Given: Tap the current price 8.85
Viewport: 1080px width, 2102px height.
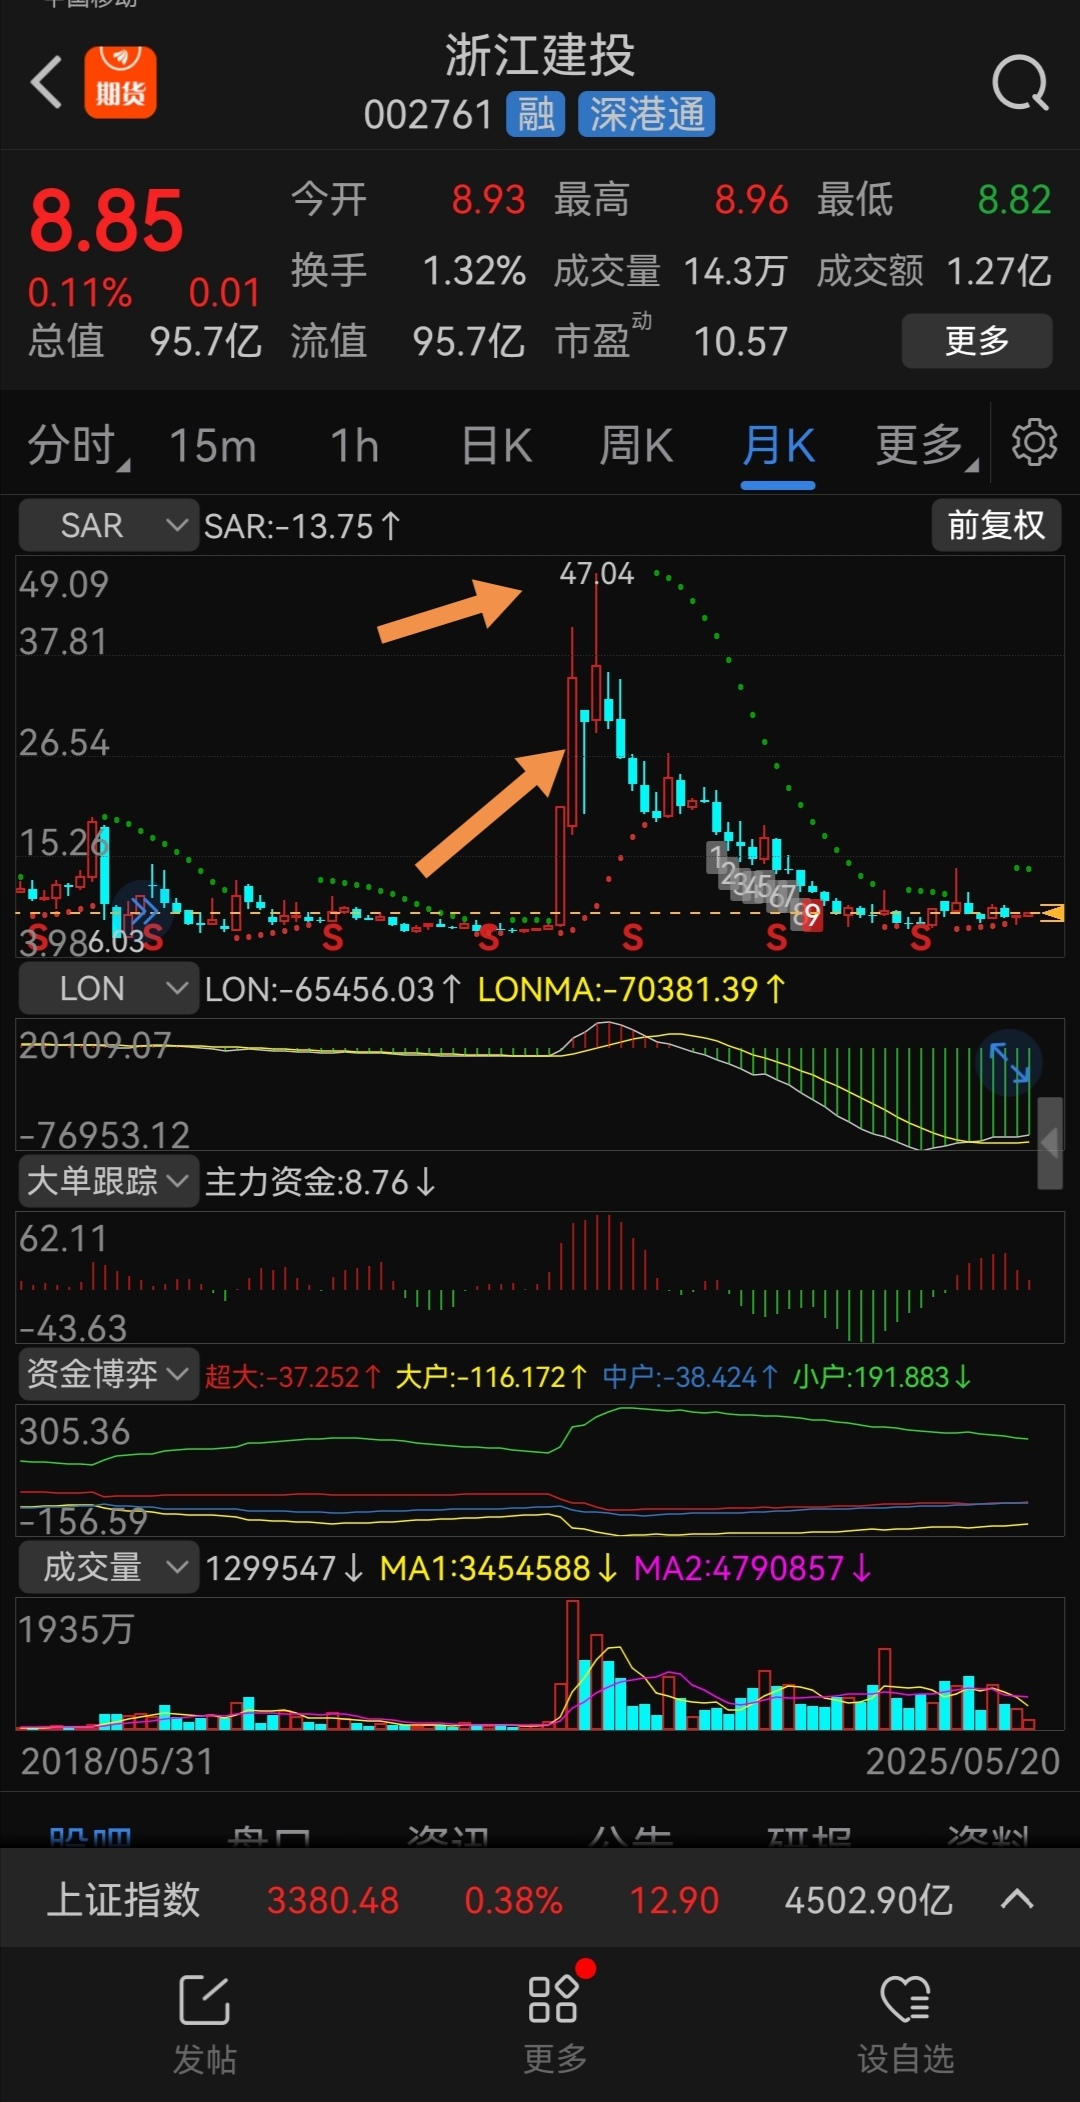Looking at the screenshot, I should coord(106,221).
